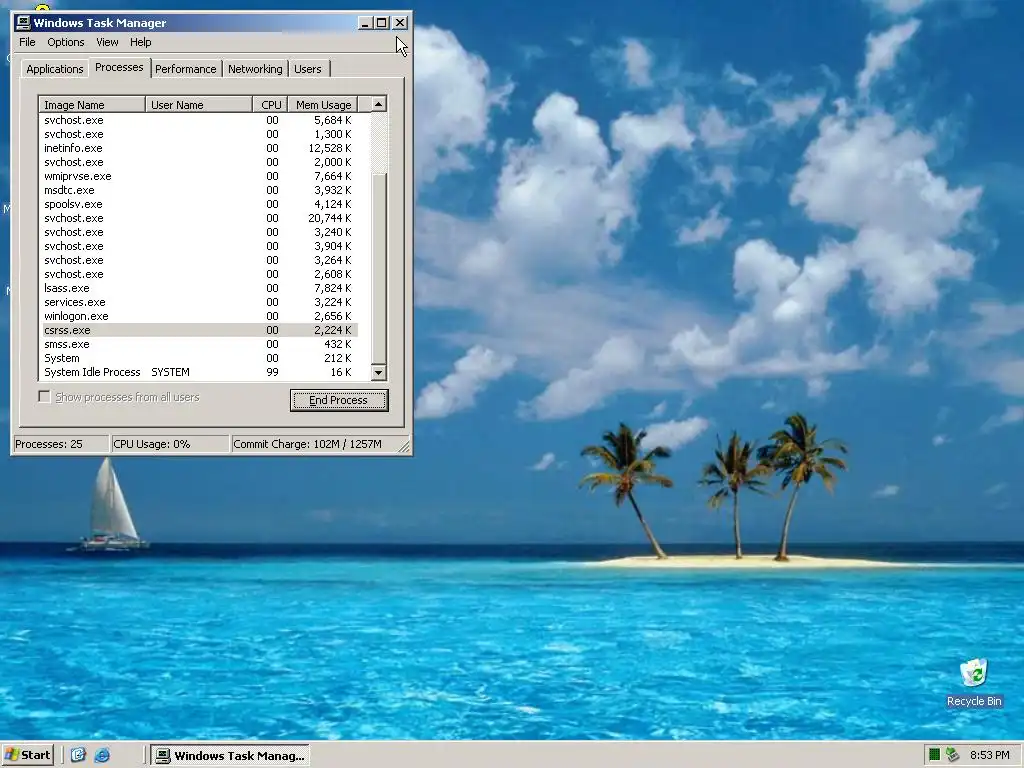This screenshot has height=768, width=1024.
Task: Toggle Show processes from all users checkbox
Action: [x=44, y=396]
